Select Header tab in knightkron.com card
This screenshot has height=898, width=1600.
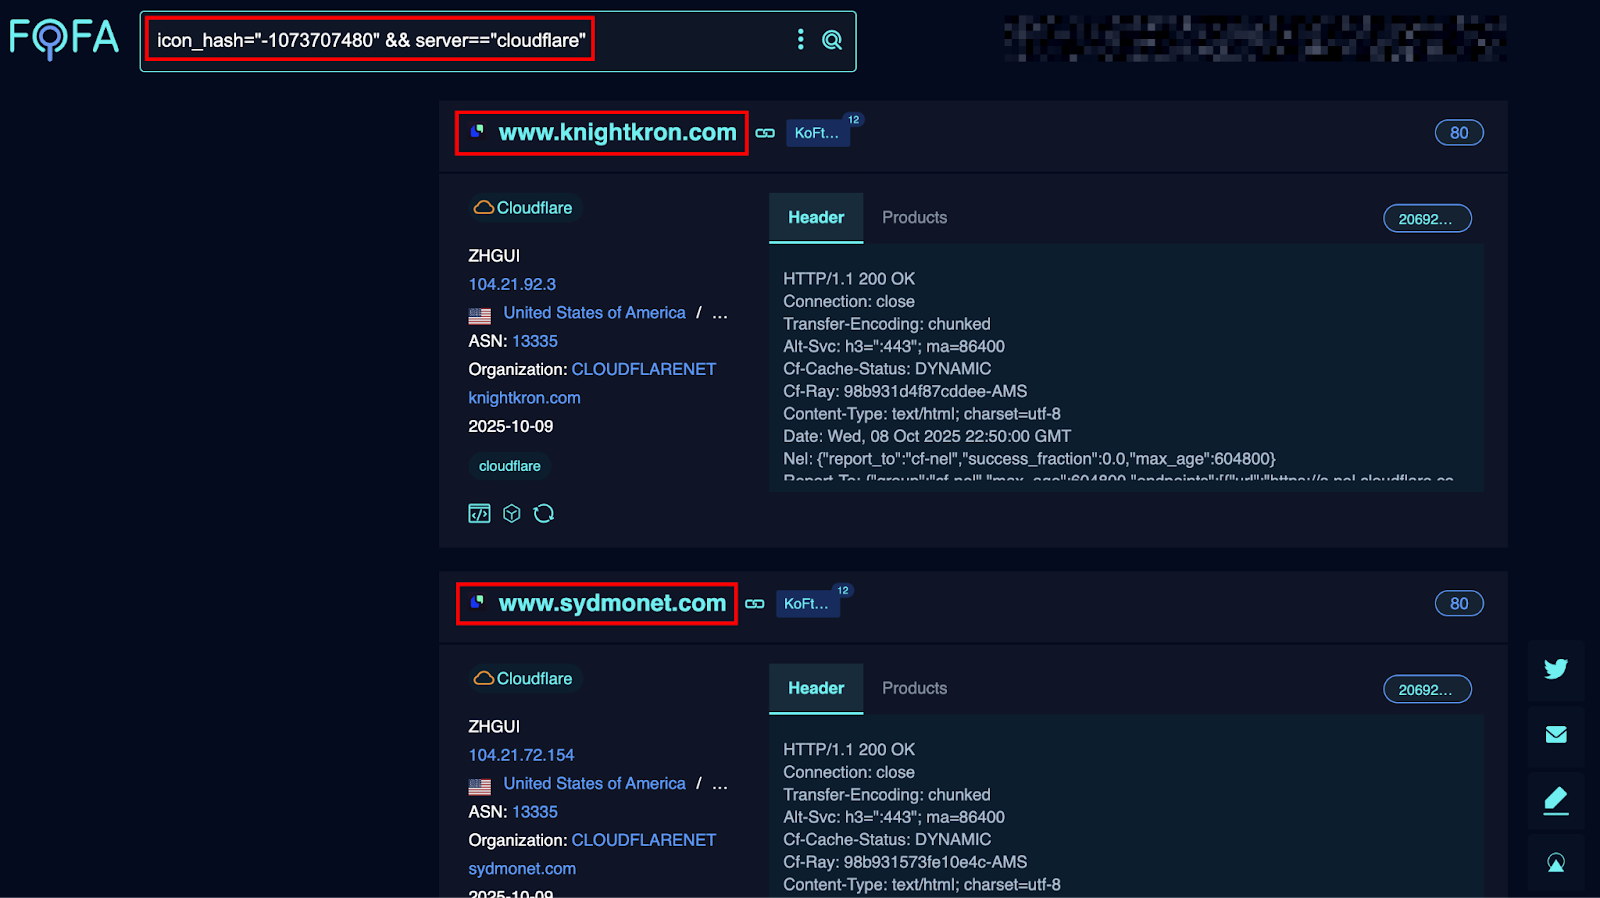816,218
